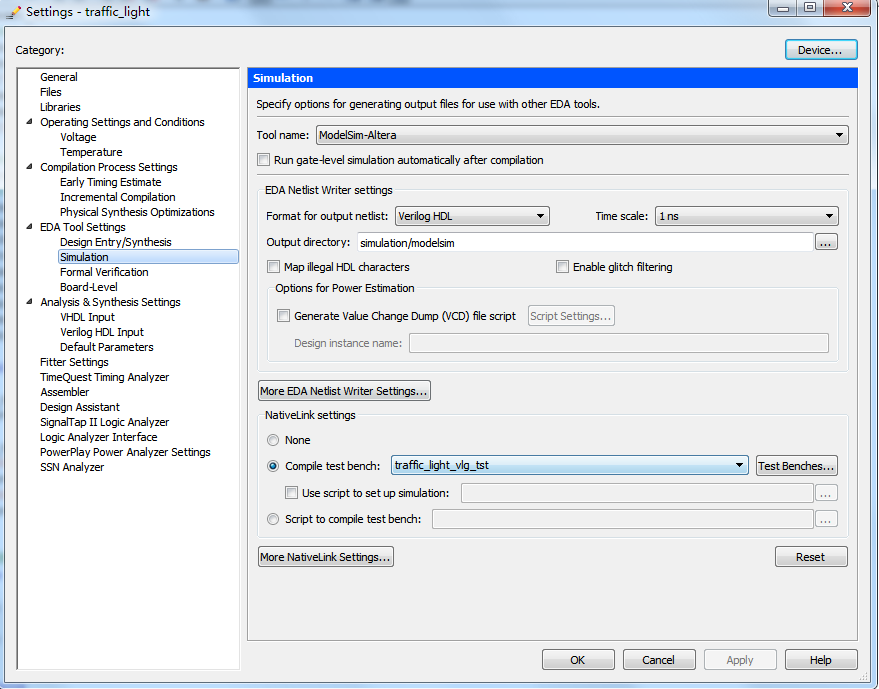This screenshot has width=879, height=689.
Task: Enable glitch filtering checkbox
Action: point(562,267)
